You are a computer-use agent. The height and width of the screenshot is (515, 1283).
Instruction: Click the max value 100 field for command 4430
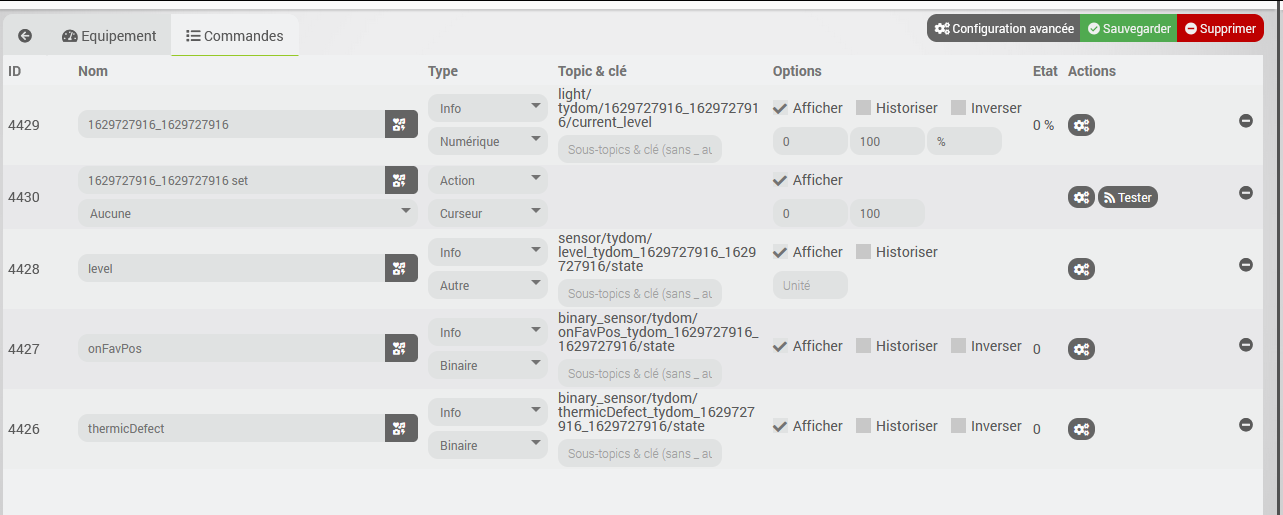click(887, 213)
